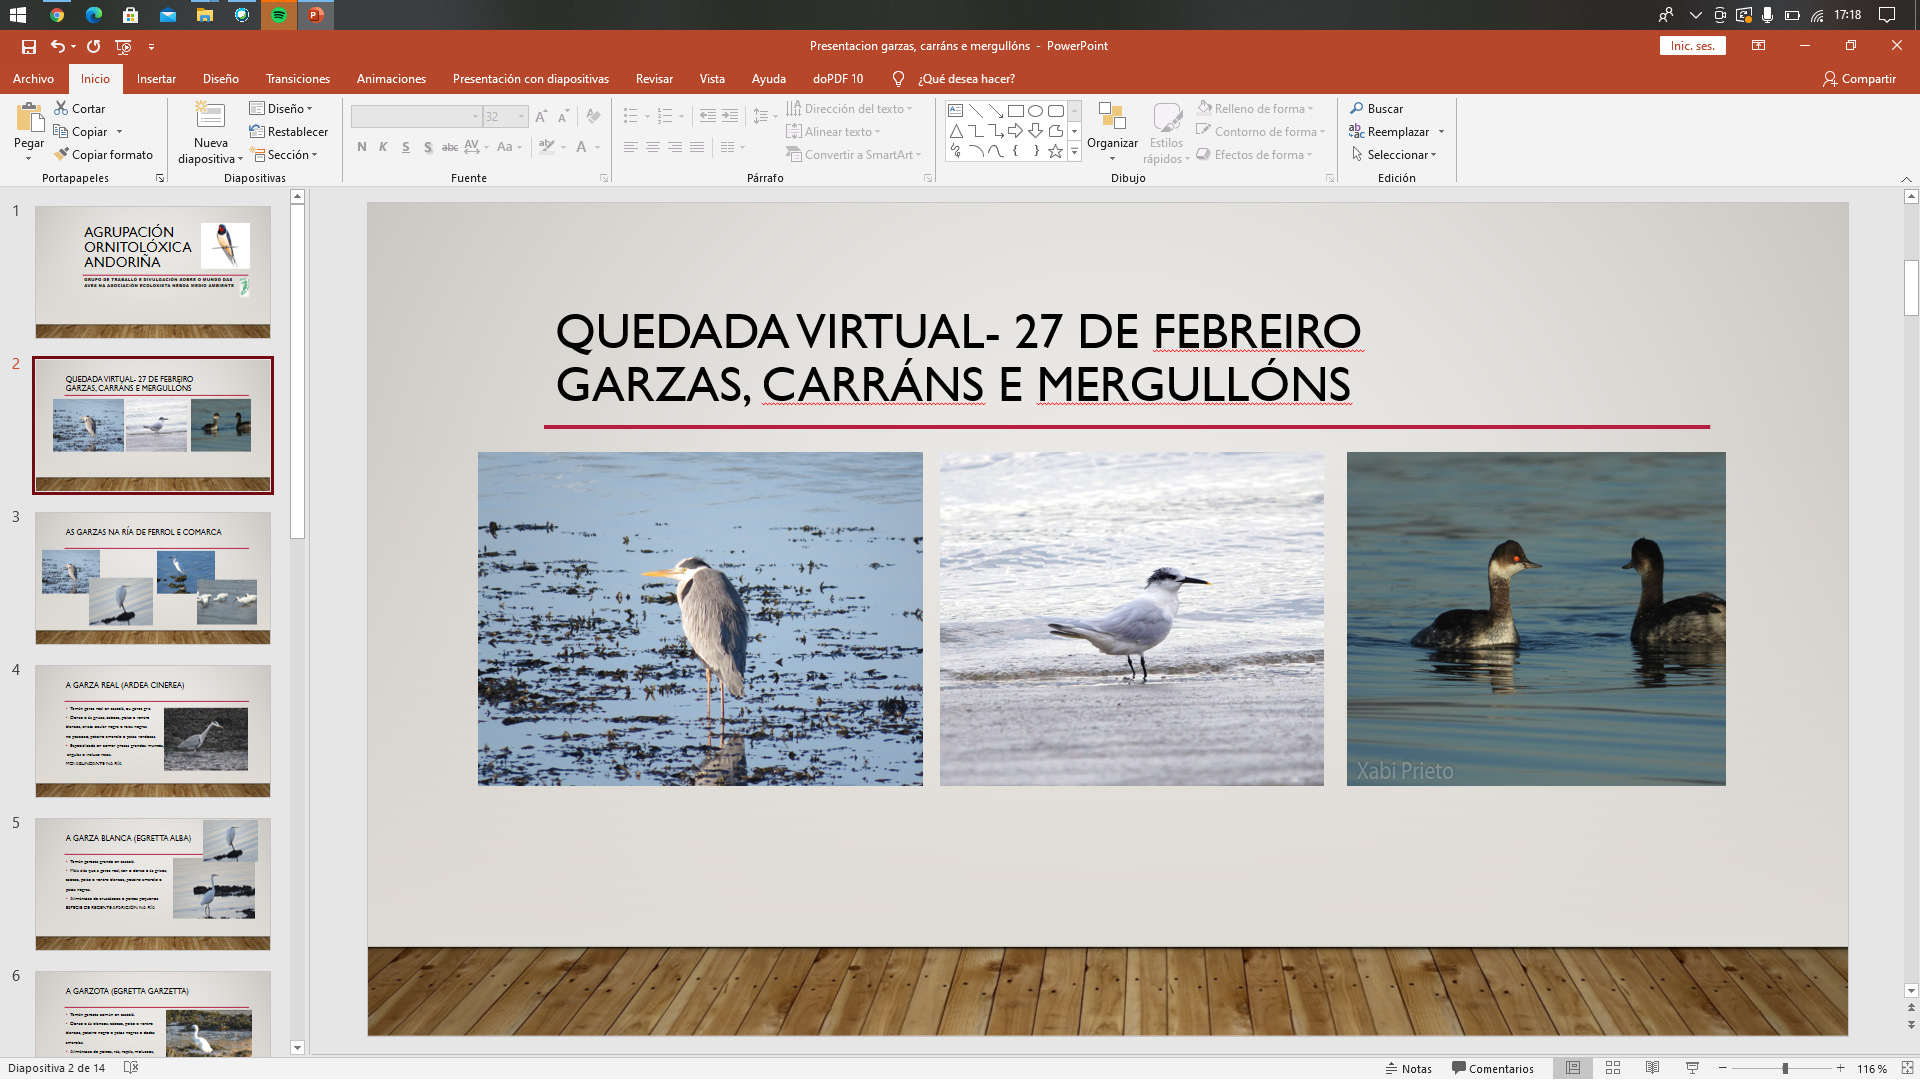Start slideshow from status bar icon
The height and width of the screenshot is (1080, 1920).
[1692, 1068]
